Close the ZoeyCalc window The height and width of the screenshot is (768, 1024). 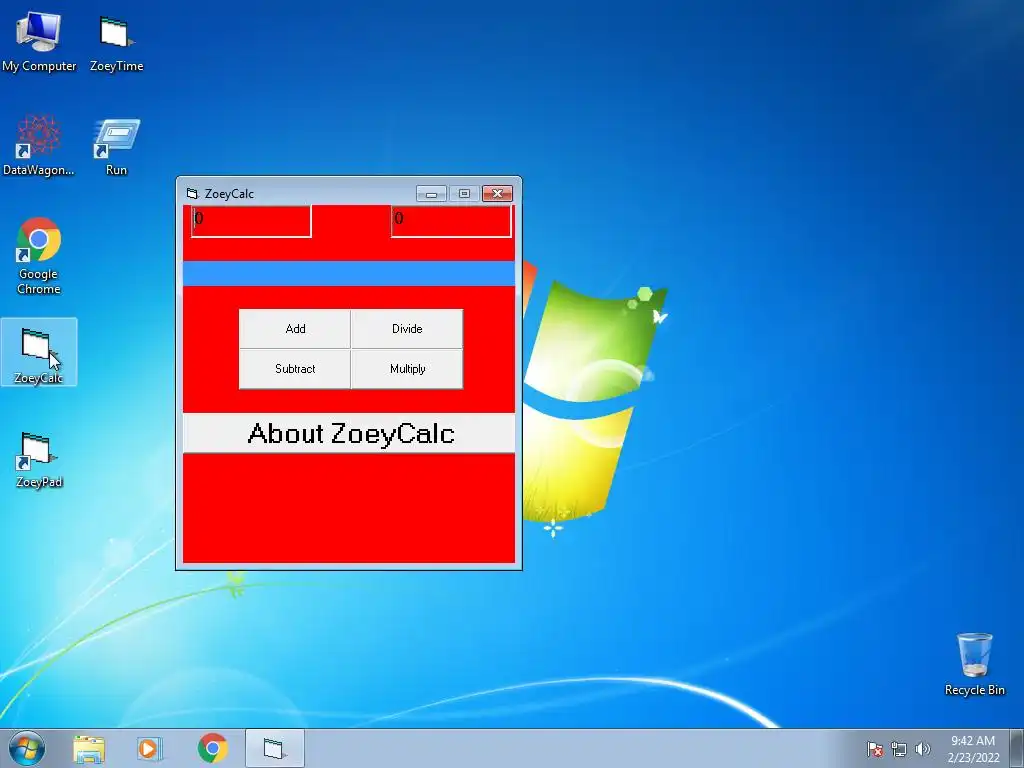tap(498, 193)
